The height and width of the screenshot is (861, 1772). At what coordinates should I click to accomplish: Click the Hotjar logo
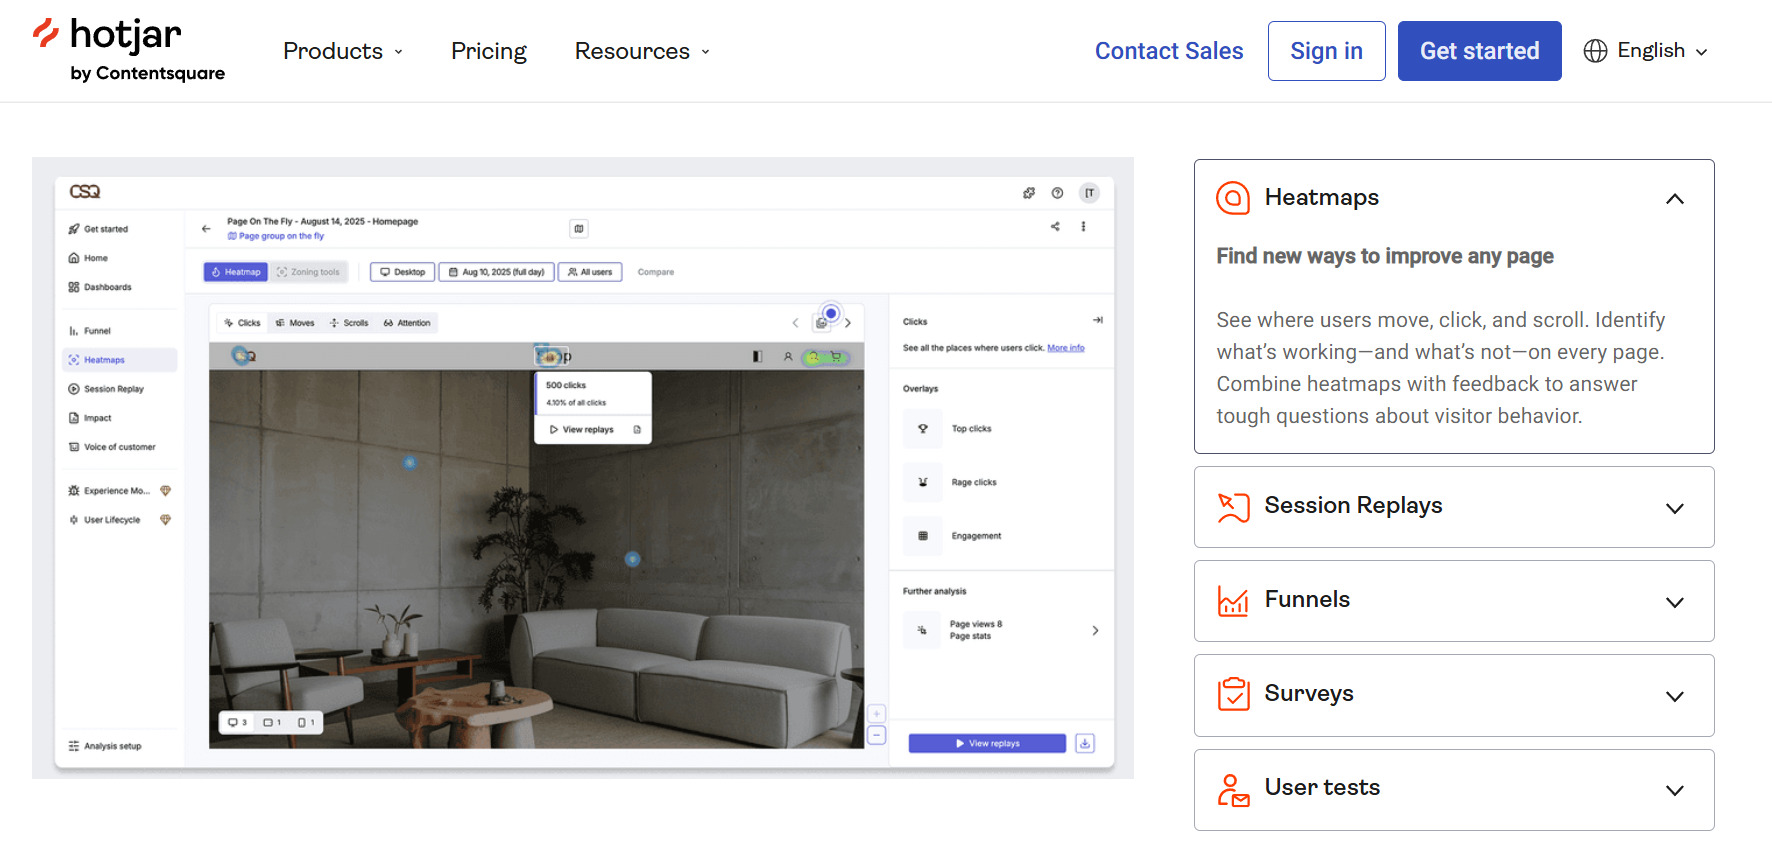(127, 50)
